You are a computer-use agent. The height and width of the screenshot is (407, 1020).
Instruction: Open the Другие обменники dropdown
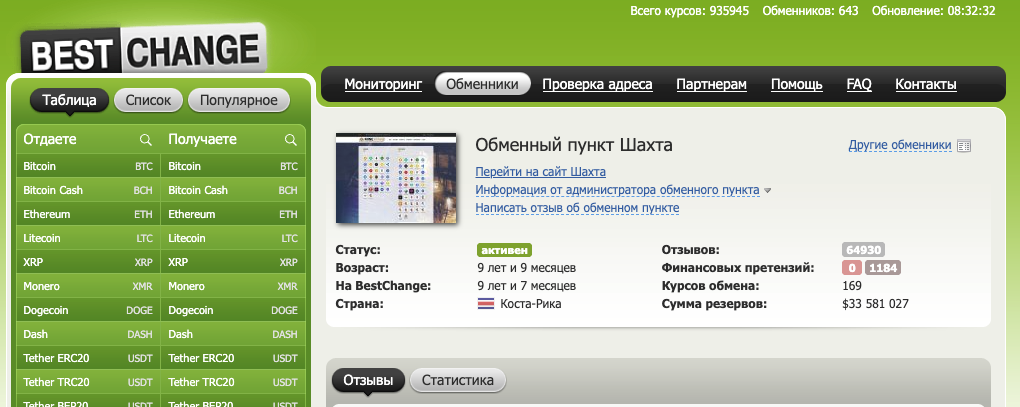click(899, 145)
